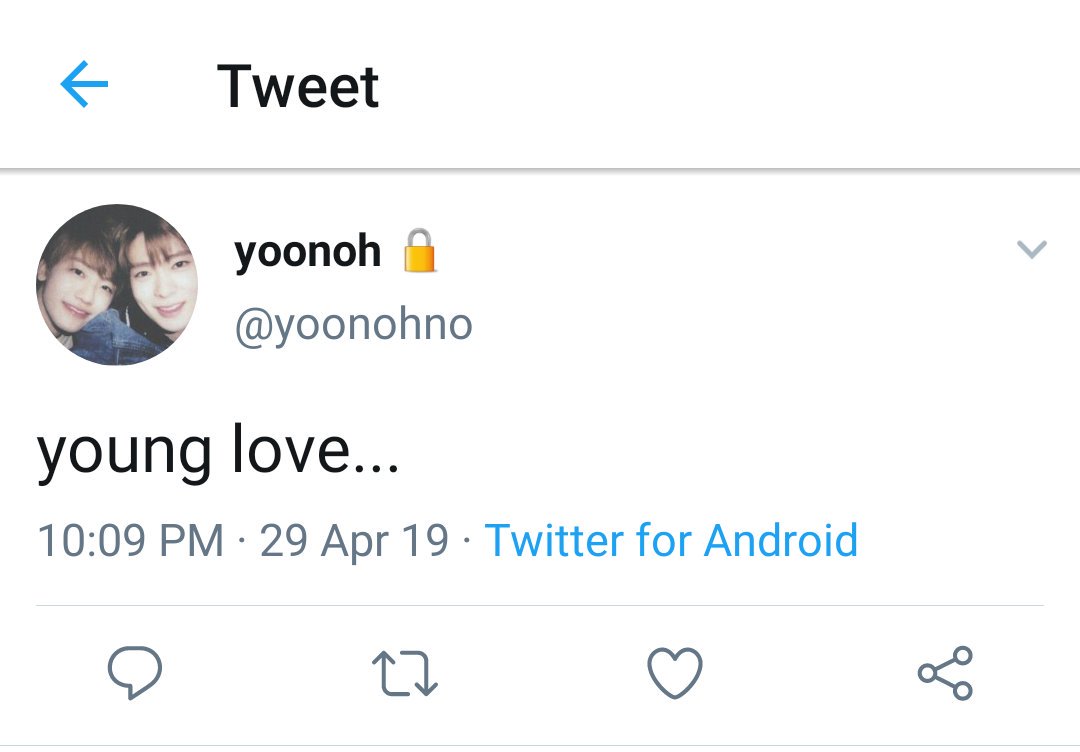Select the 10:09 PM timestamp
The height and width of the screenshot is (752, 1080).
[131, 540]
